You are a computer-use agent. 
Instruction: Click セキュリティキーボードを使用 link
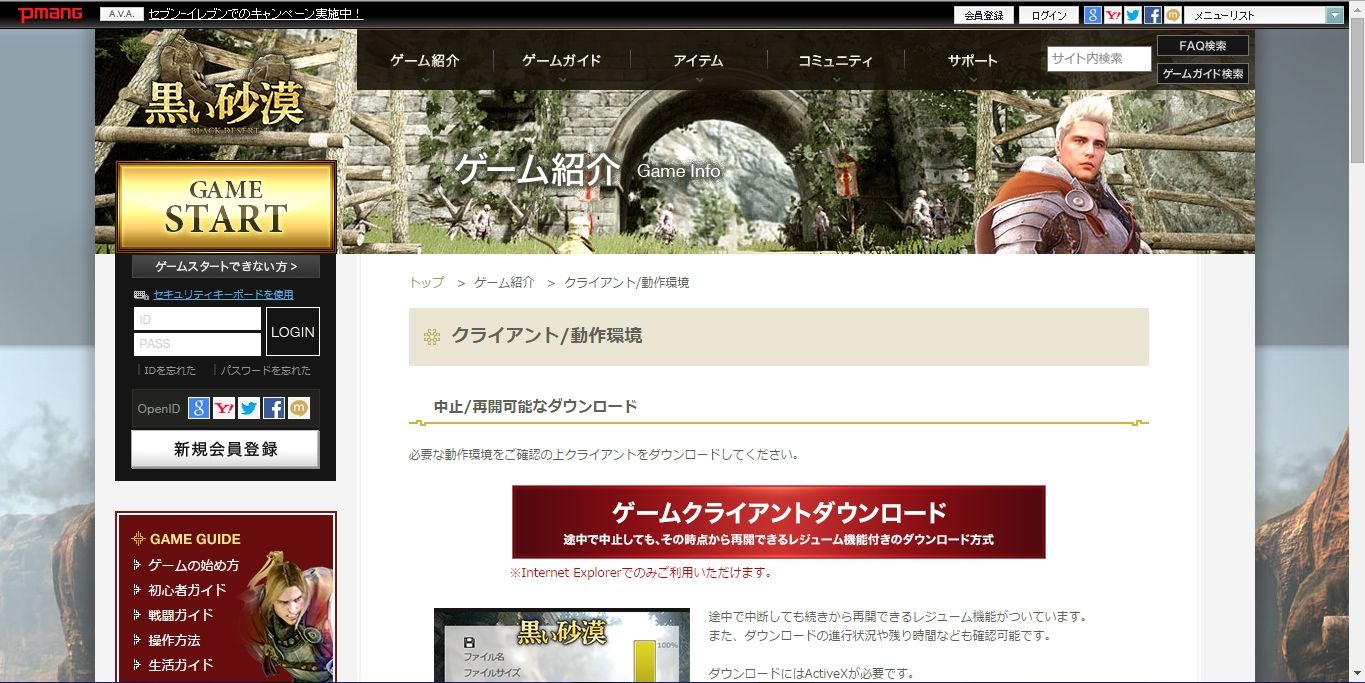(x=223, y=295)
